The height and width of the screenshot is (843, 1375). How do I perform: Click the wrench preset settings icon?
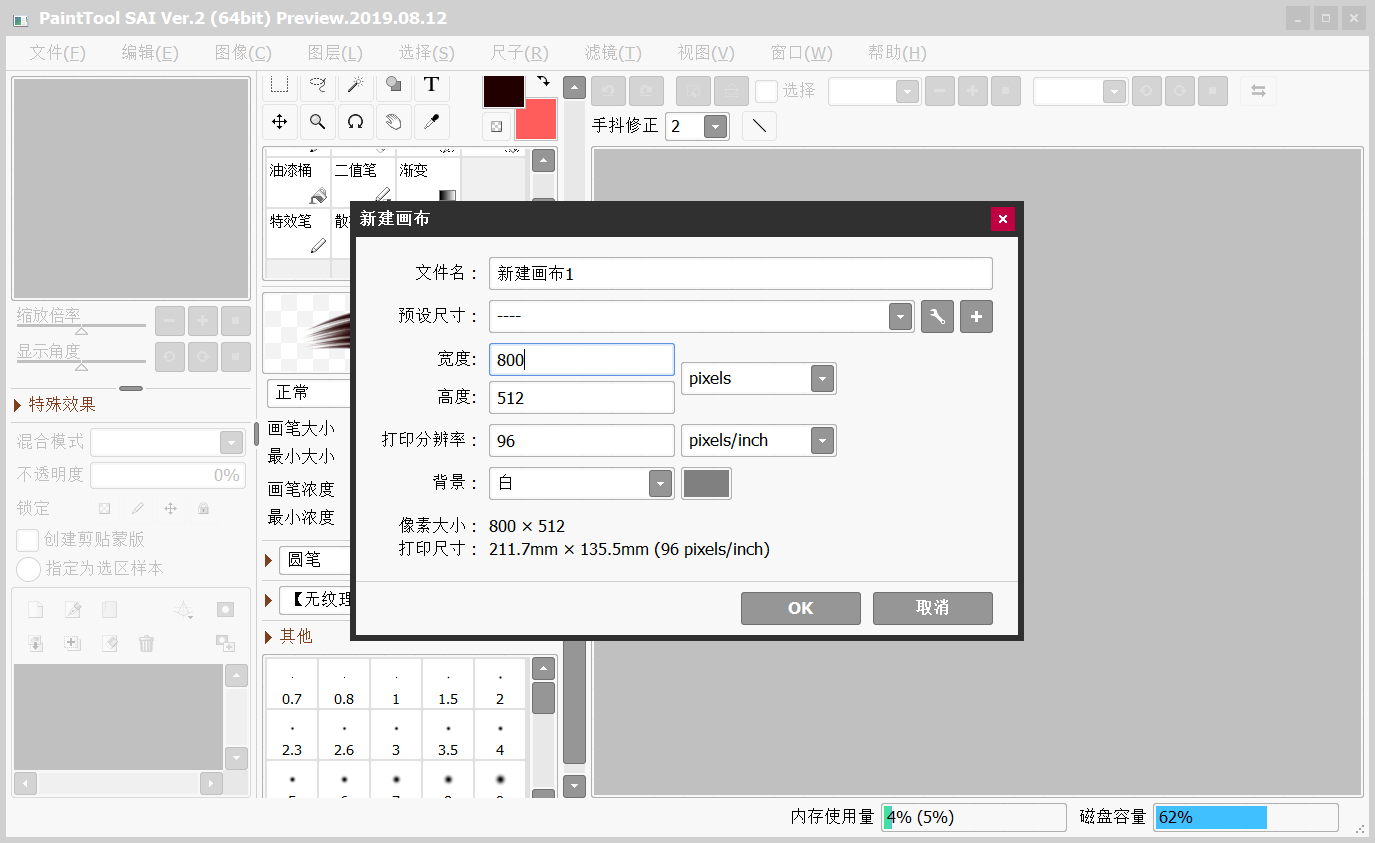point(937,317)
